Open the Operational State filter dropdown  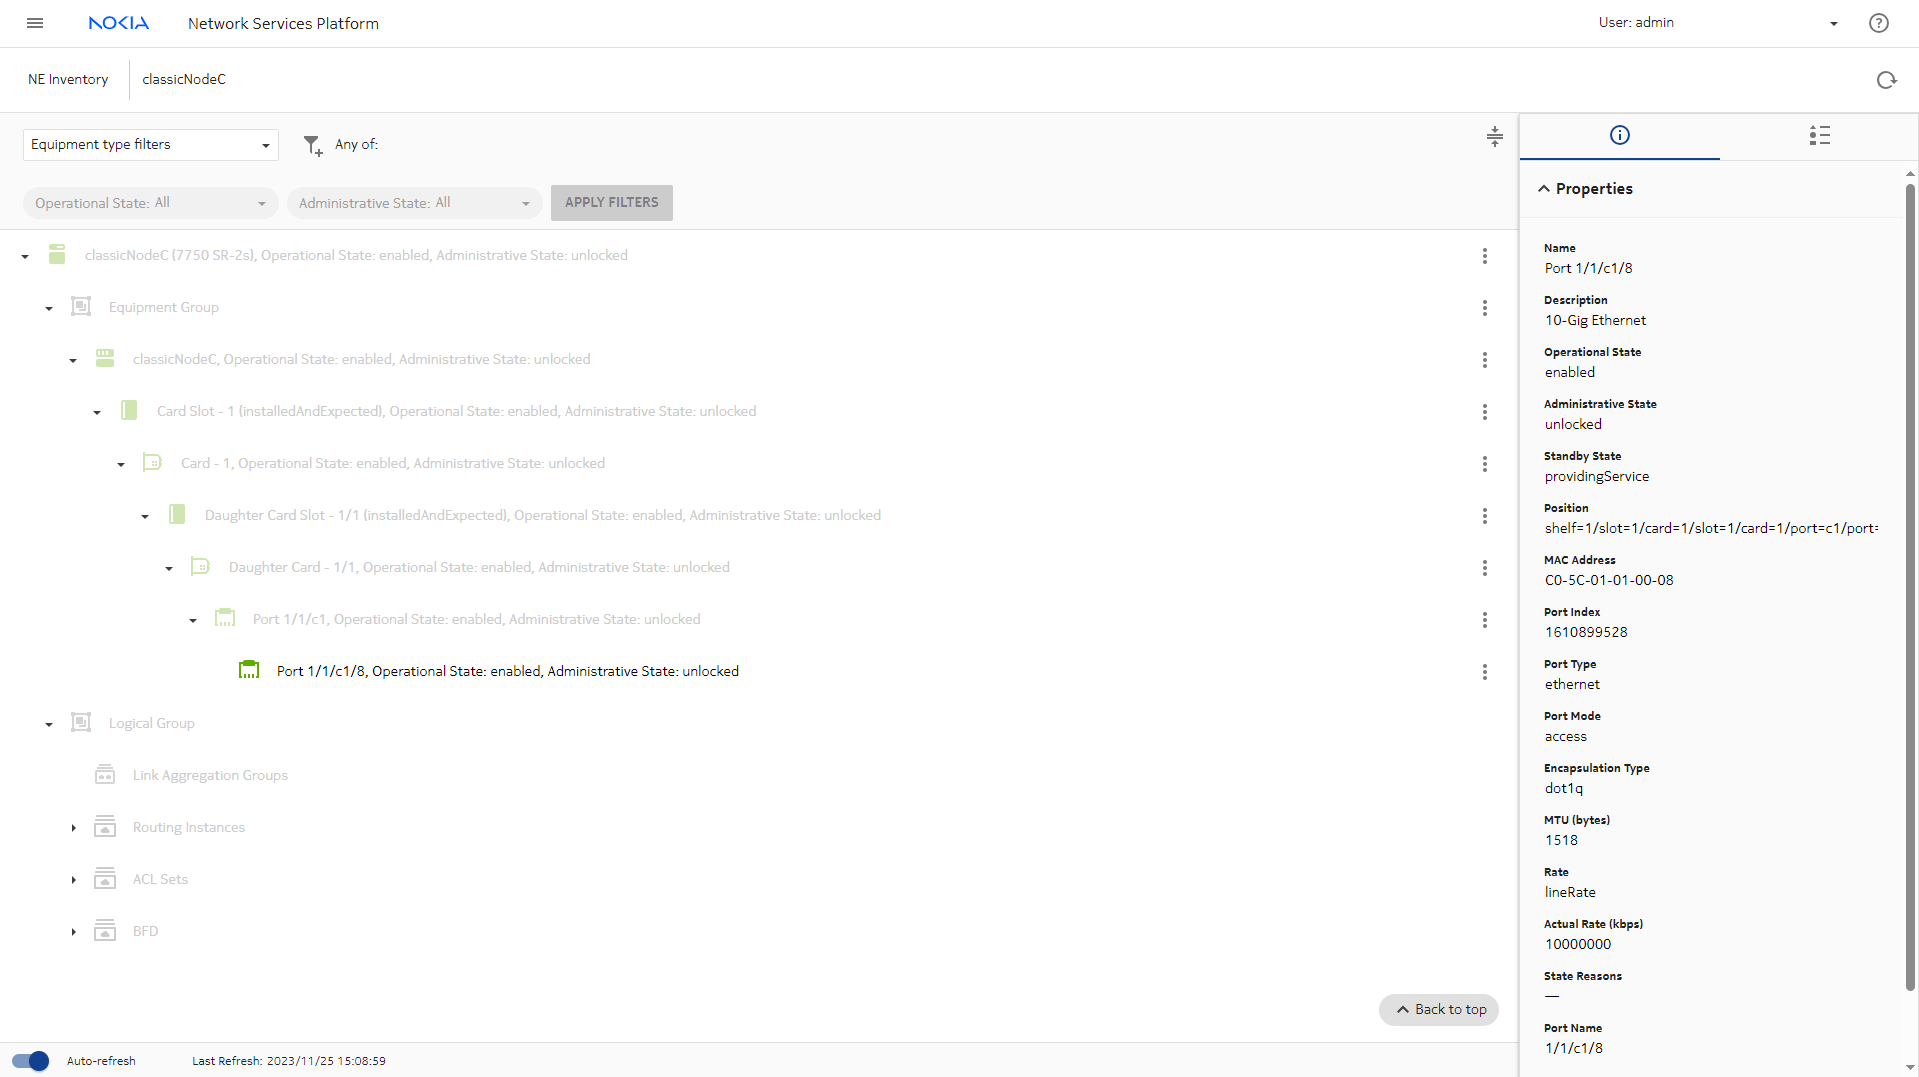150,203
